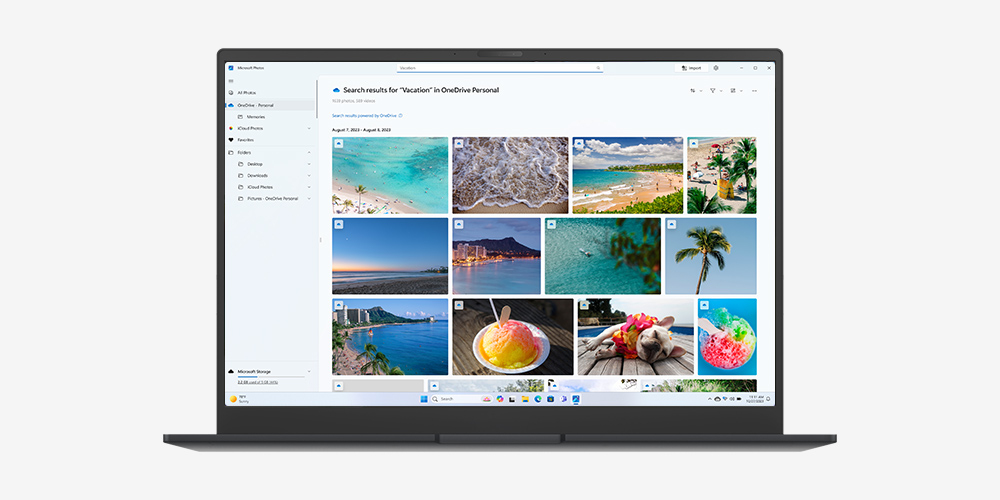The height and width of the screenshot is (500, 1000).
Task: Click the Favorites heart icon in sidebar
Action: (x=231, y=140)
